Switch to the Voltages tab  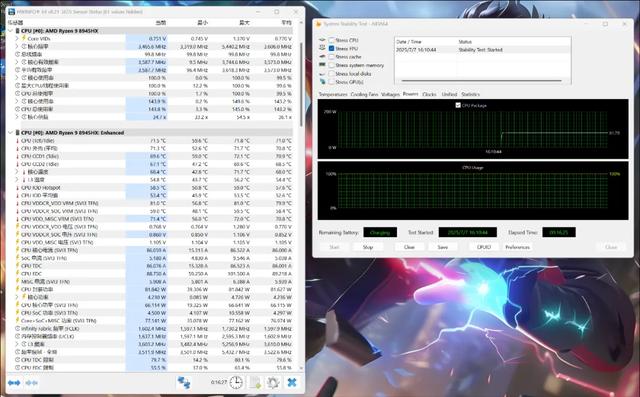pos(390,94)
